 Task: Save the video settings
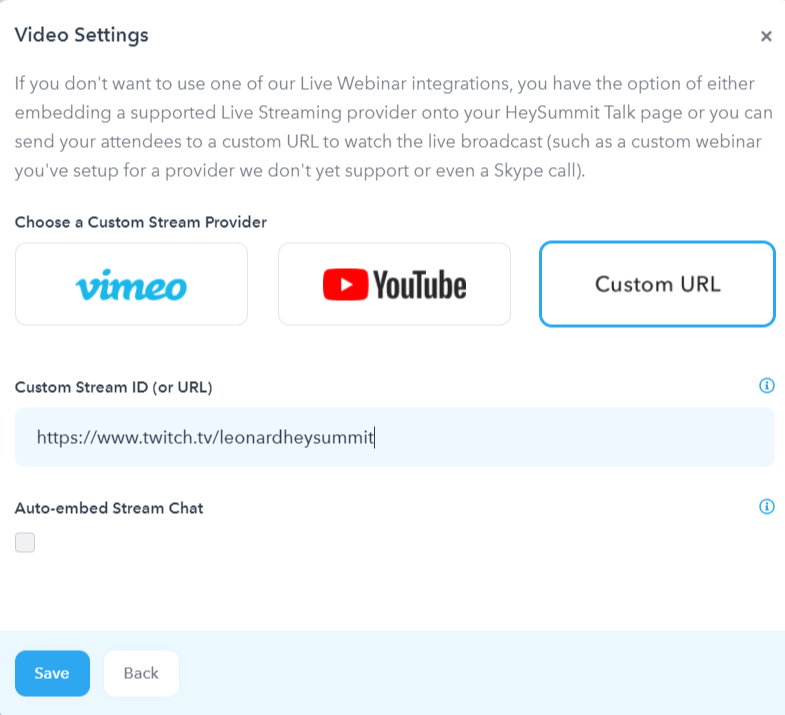53,673
